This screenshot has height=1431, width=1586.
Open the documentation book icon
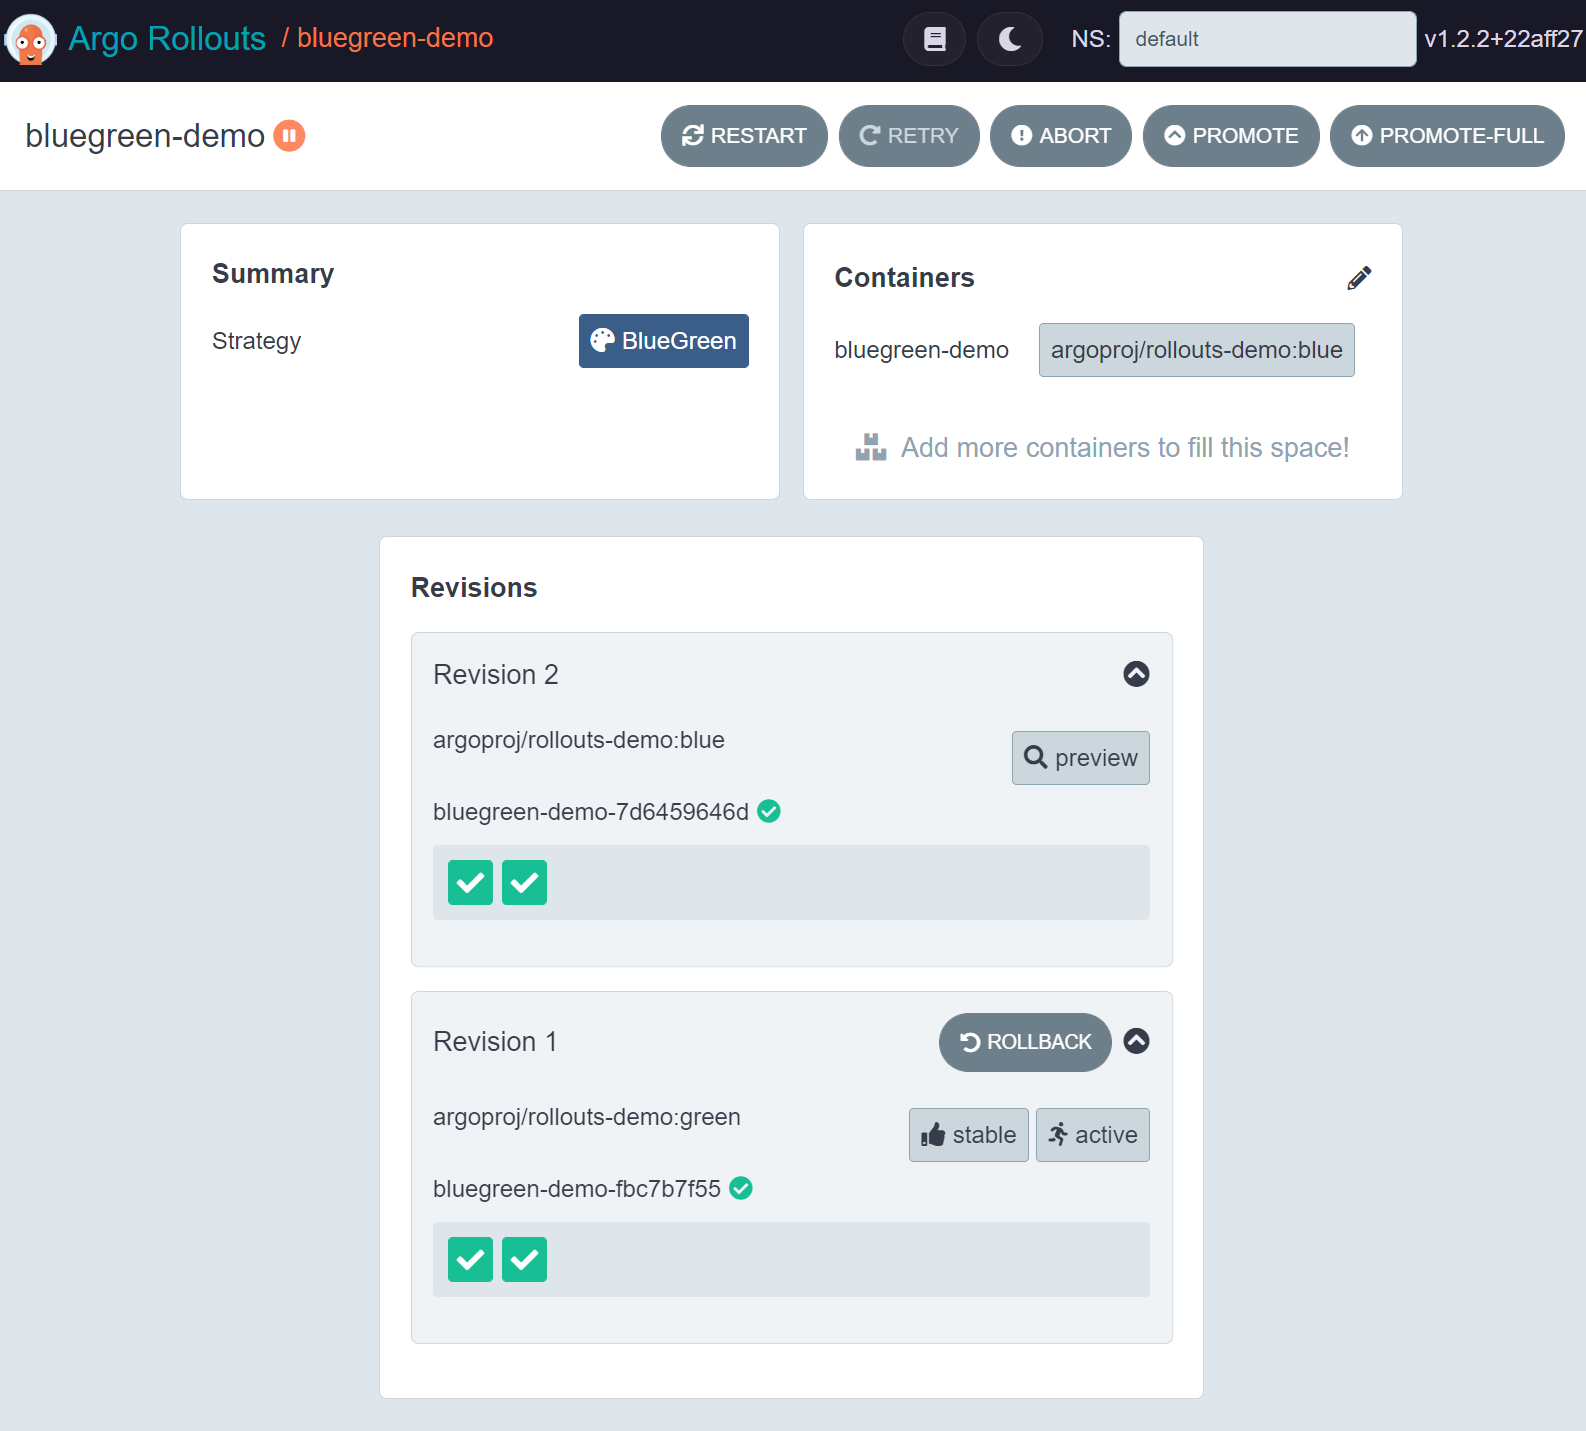(934, 39)
